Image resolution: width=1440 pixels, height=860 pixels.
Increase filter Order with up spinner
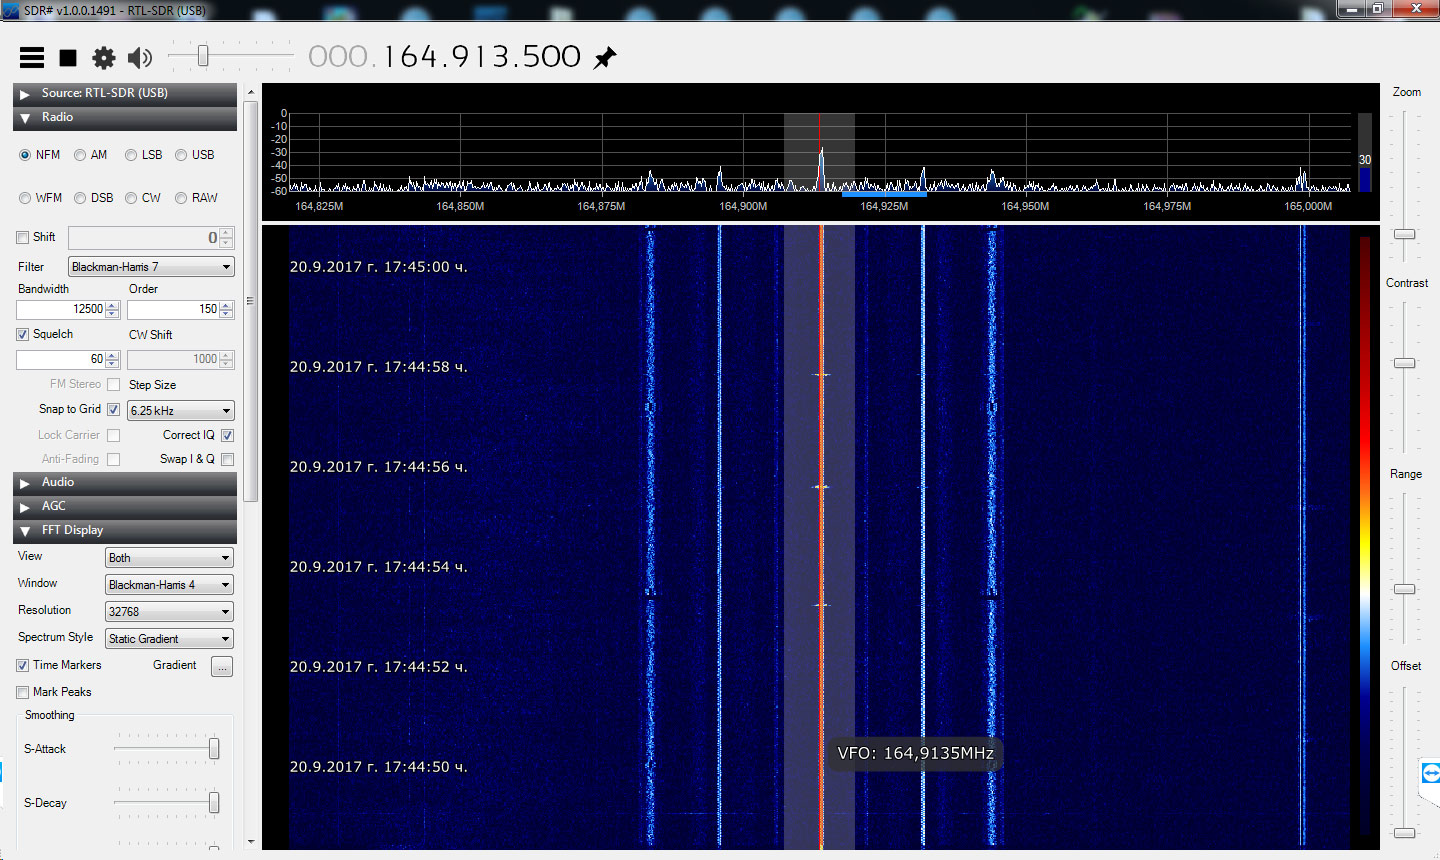(x=226, y=305)
